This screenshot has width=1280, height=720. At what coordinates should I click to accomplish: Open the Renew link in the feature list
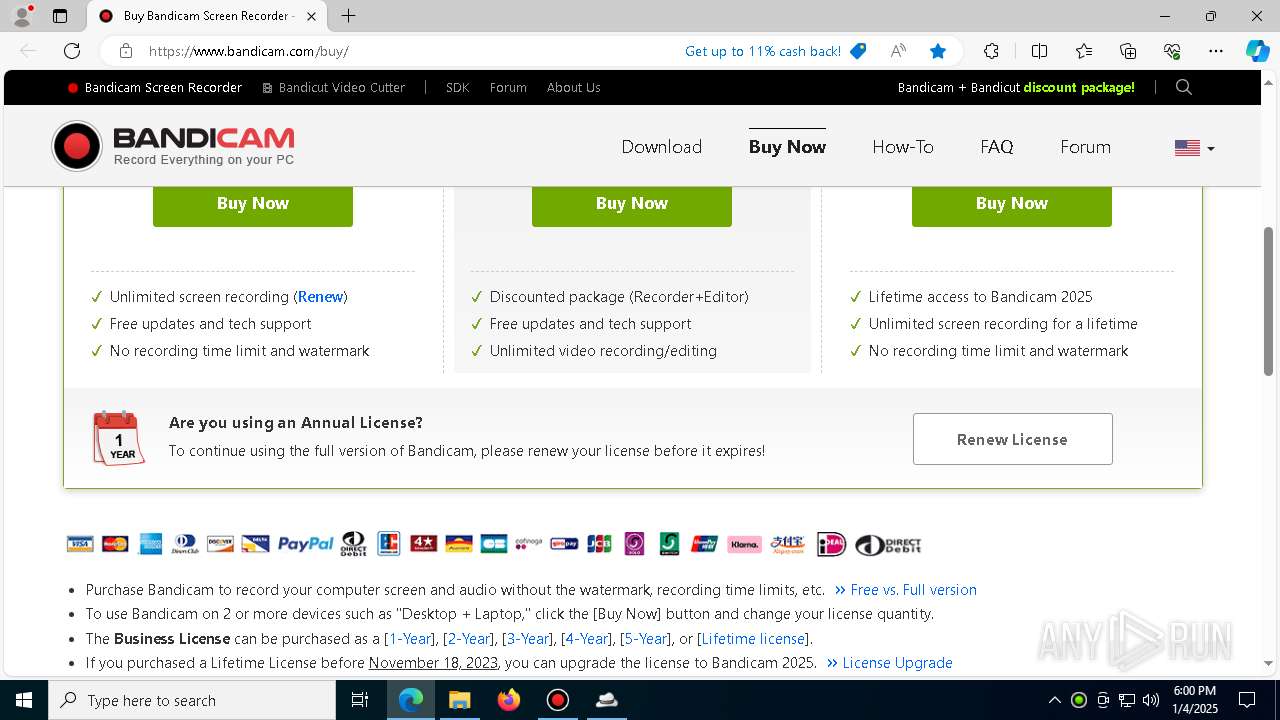coord(321,297)
